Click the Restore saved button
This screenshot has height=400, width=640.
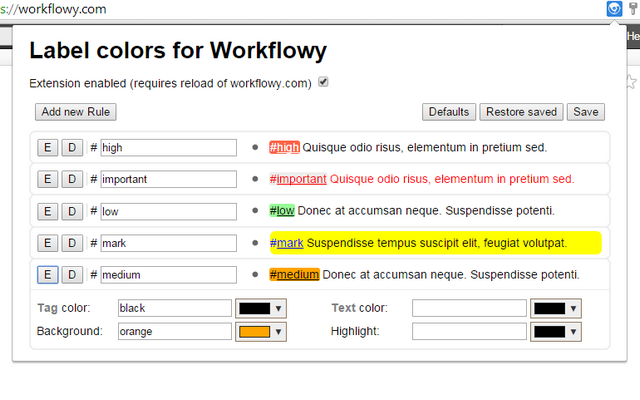(521, 112)
